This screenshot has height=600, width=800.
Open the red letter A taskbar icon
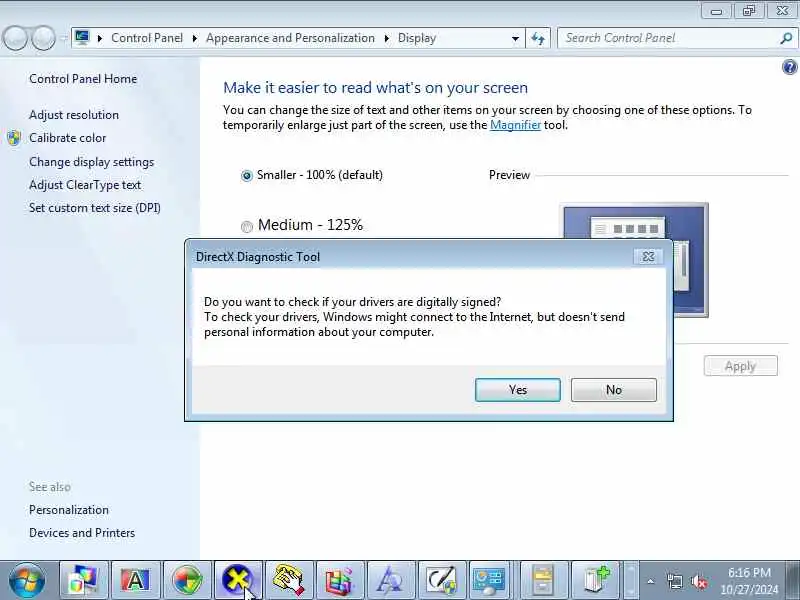tap(135, 580)
